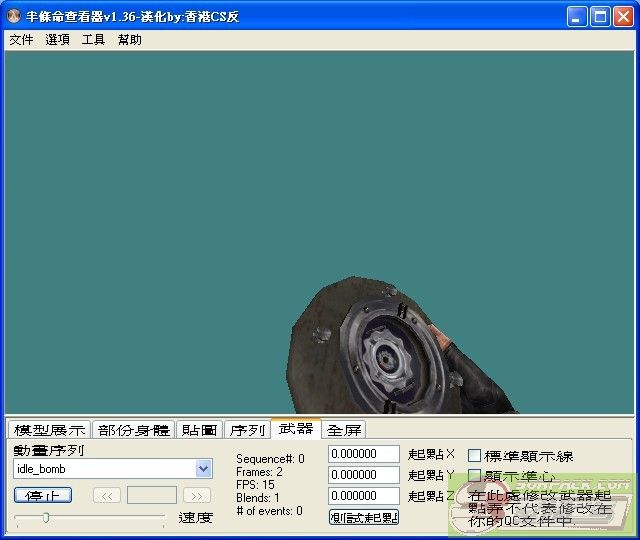Click the Frames: 2 text
The image size is (640, 540).
(259, 472)
